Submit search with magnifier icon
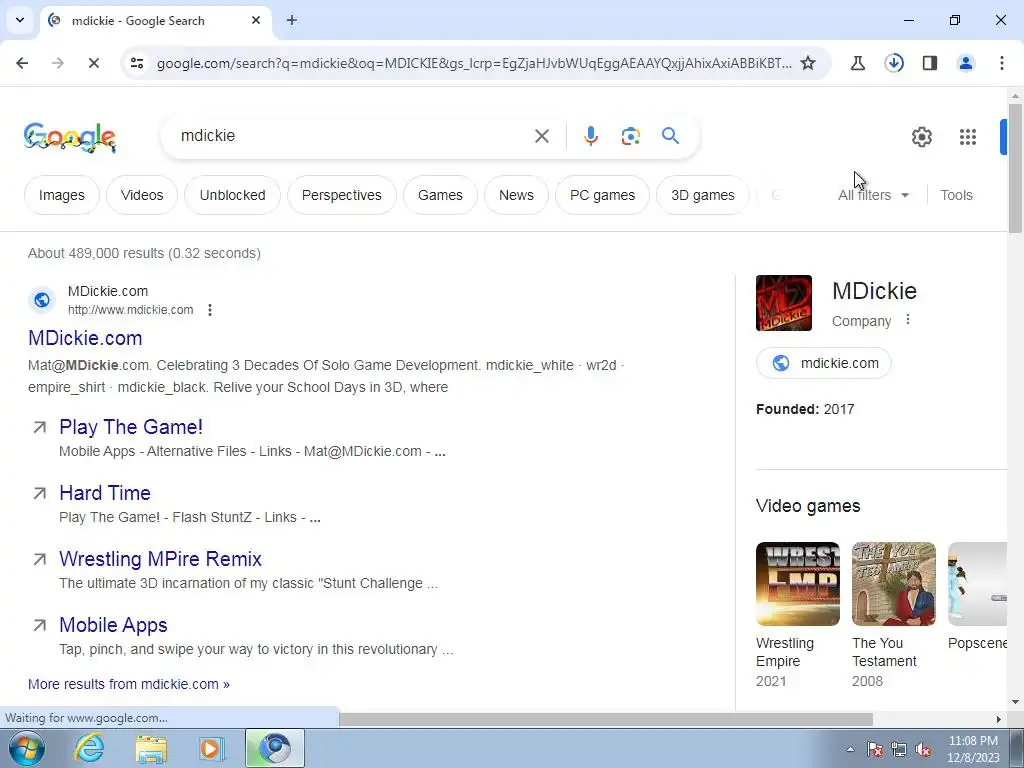1024x768 pixels. [x=671, y=136]
